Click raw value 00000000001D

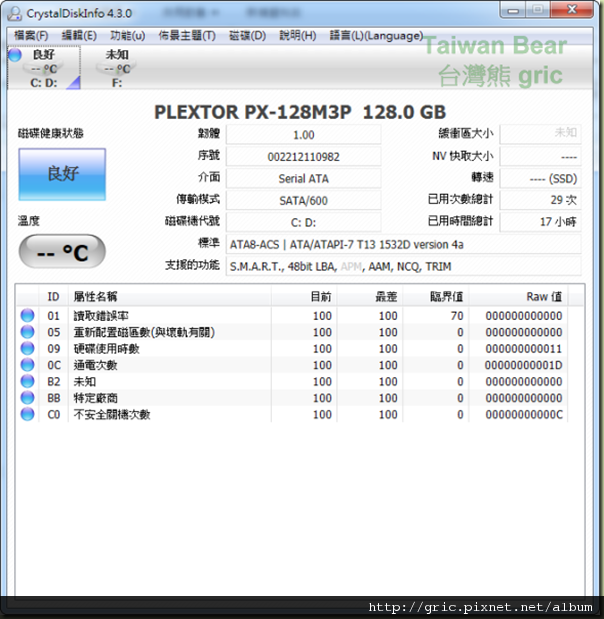point(524,365)
